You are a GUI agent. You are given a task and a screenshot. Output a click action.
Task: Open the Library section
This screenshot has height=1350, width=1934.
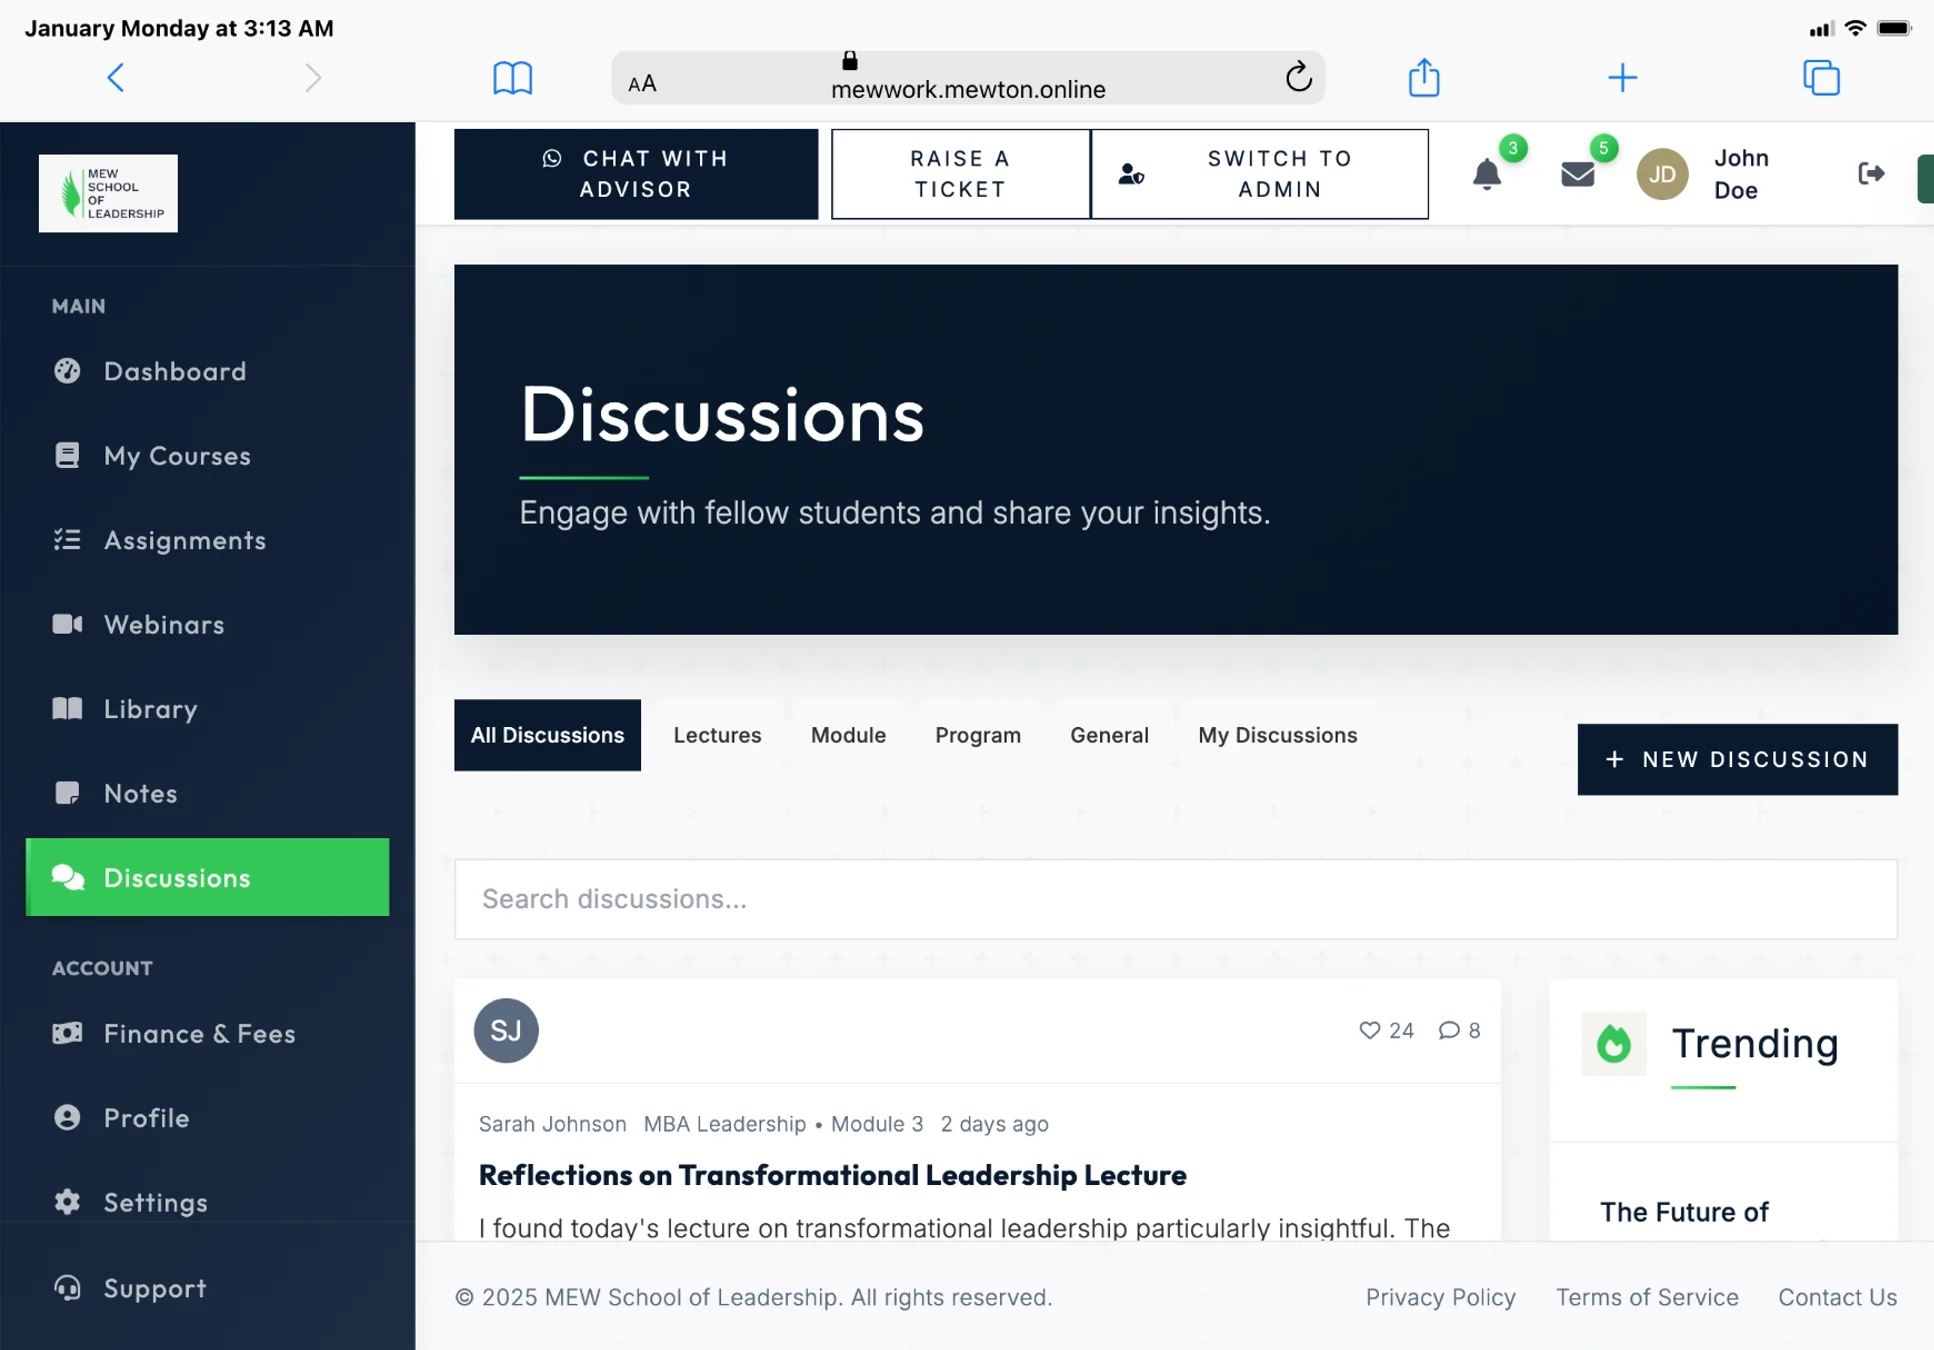150,708
